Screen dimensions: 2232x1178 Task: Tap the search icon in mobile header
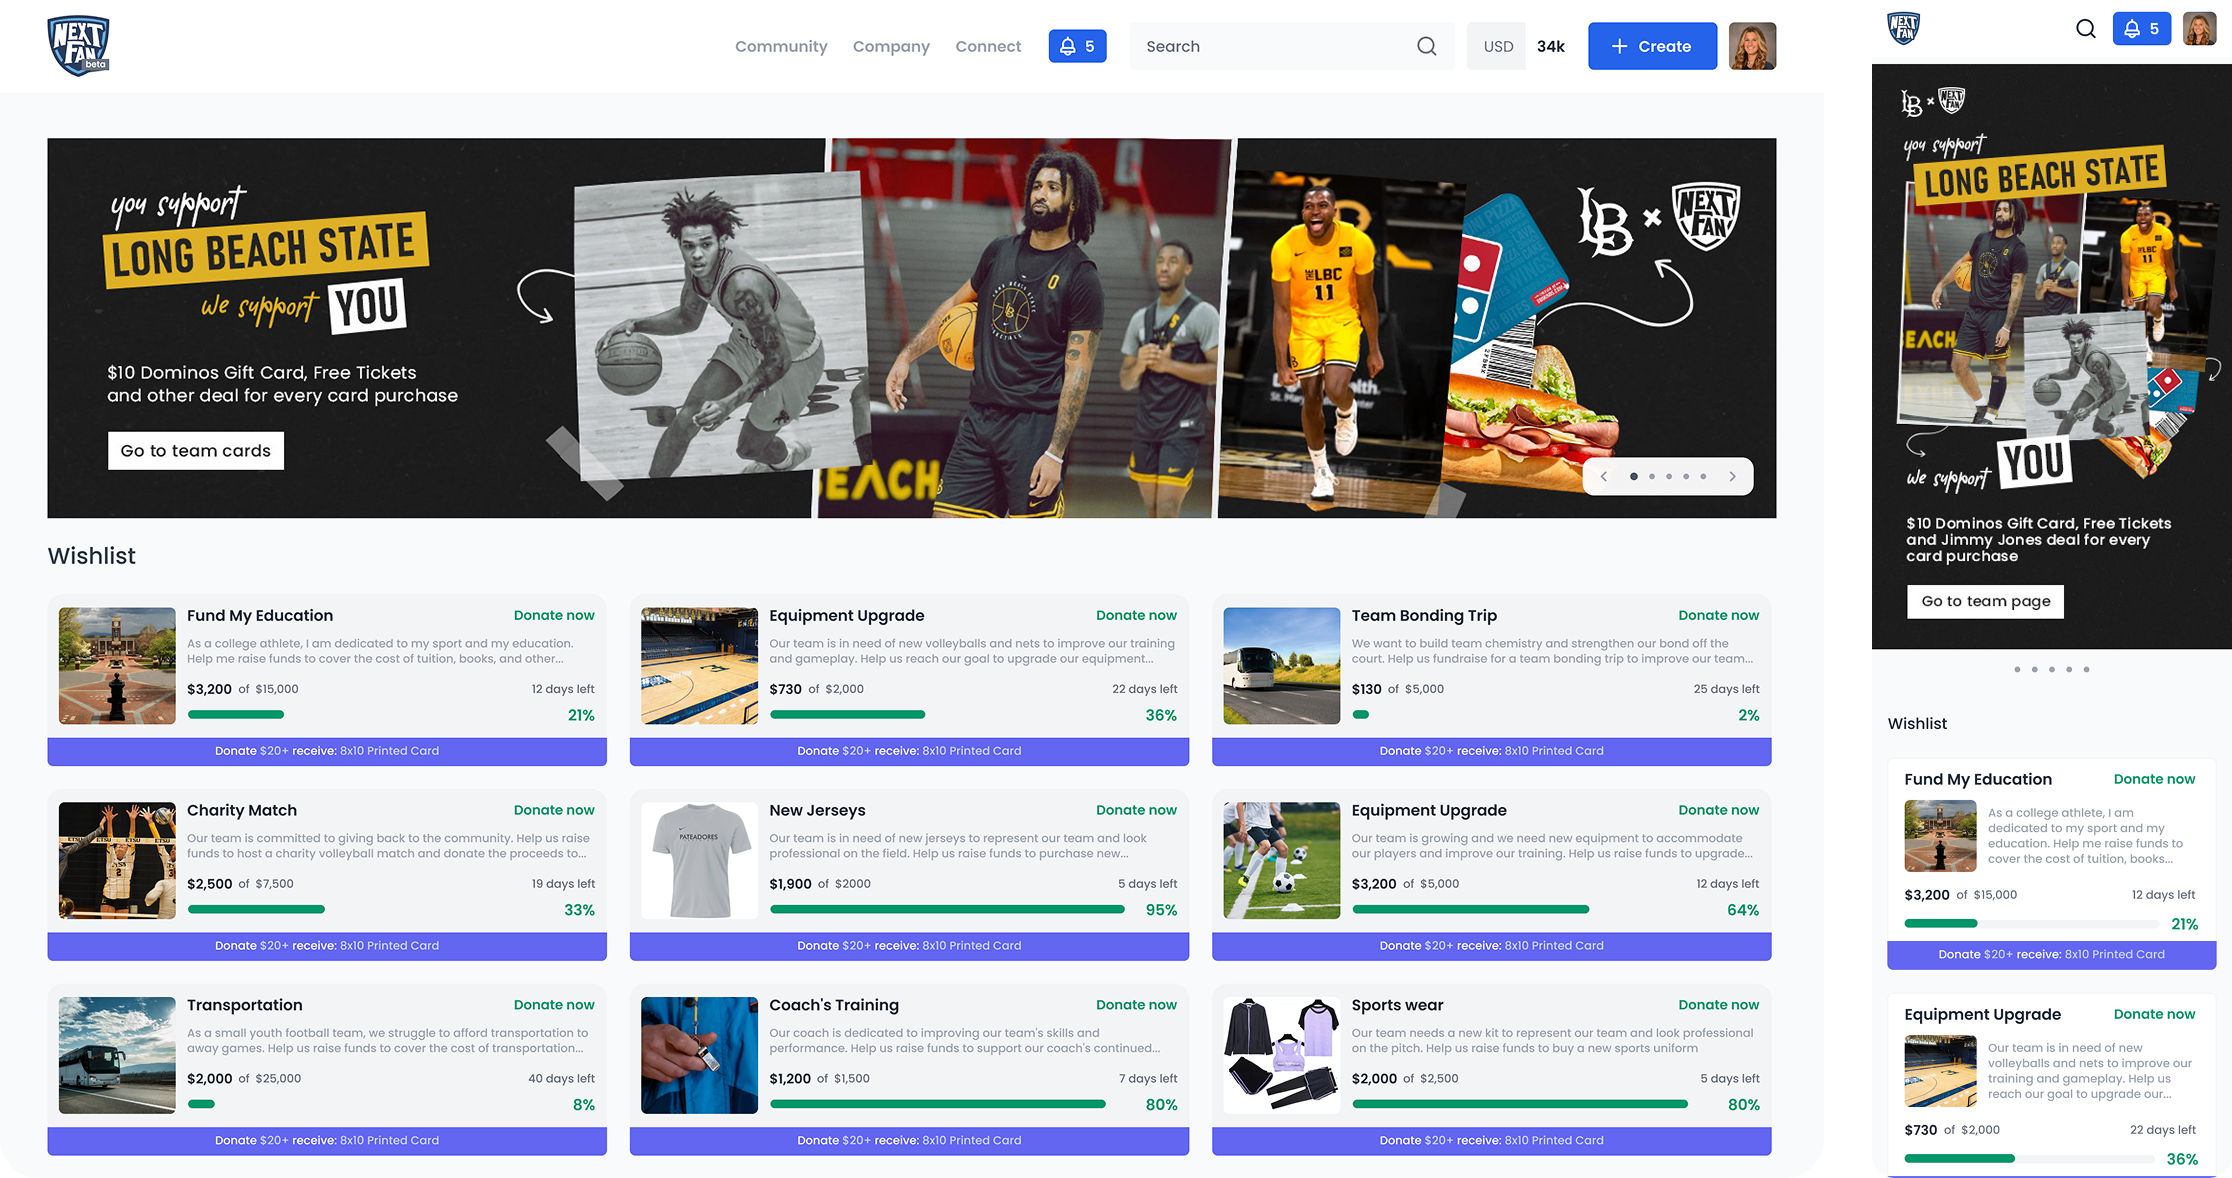coord(2085,29)
